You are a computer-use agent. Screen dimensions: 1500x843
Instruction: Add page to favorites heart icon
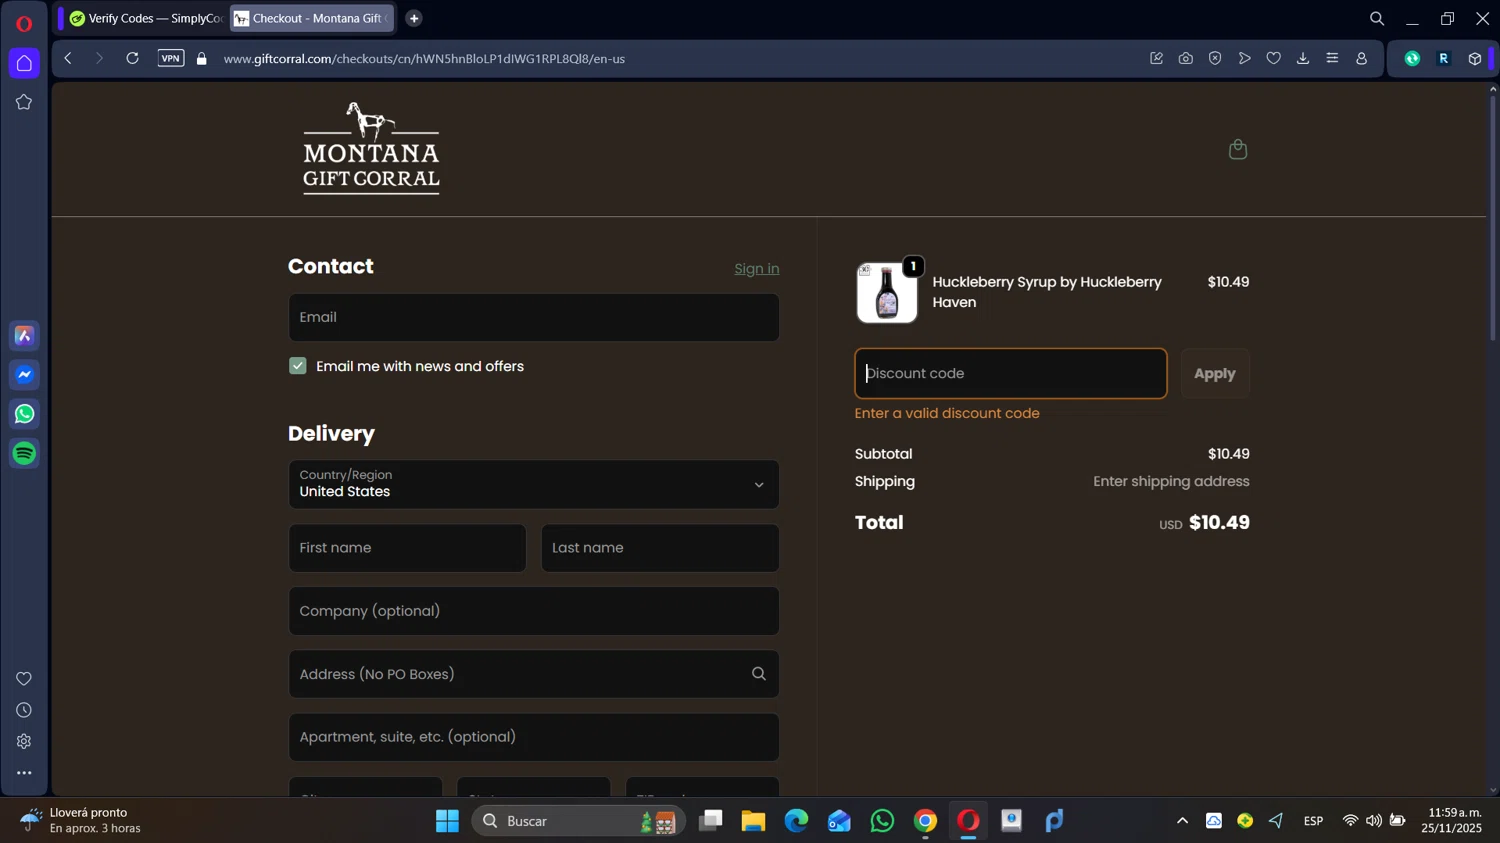click(x=1274, y=59)
